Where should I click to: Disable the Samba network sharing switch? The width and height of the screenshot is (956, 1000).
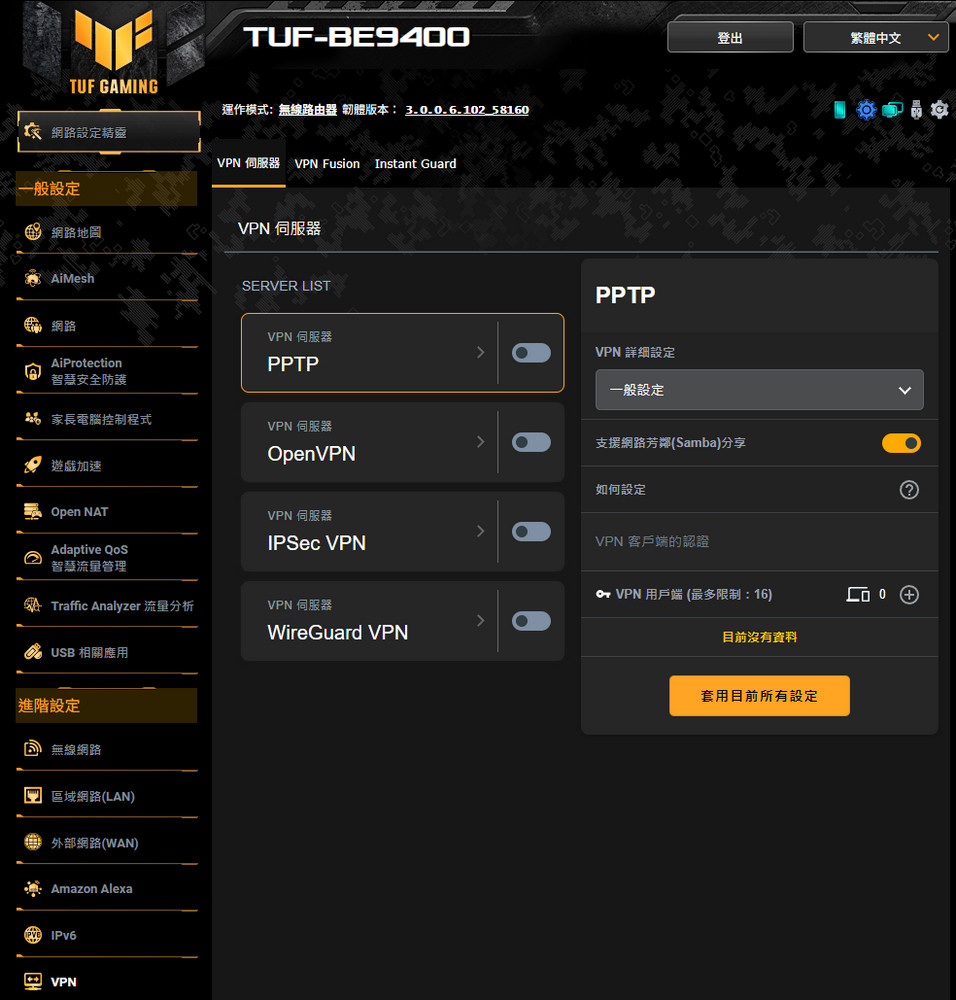coord(901,443)
